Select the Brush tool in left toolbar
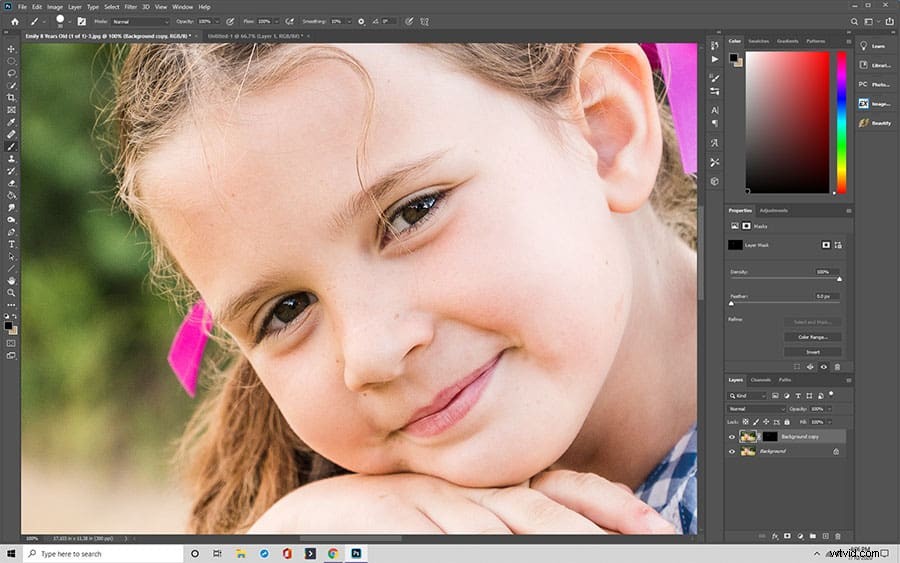900x563 pixels. (11, 146)
